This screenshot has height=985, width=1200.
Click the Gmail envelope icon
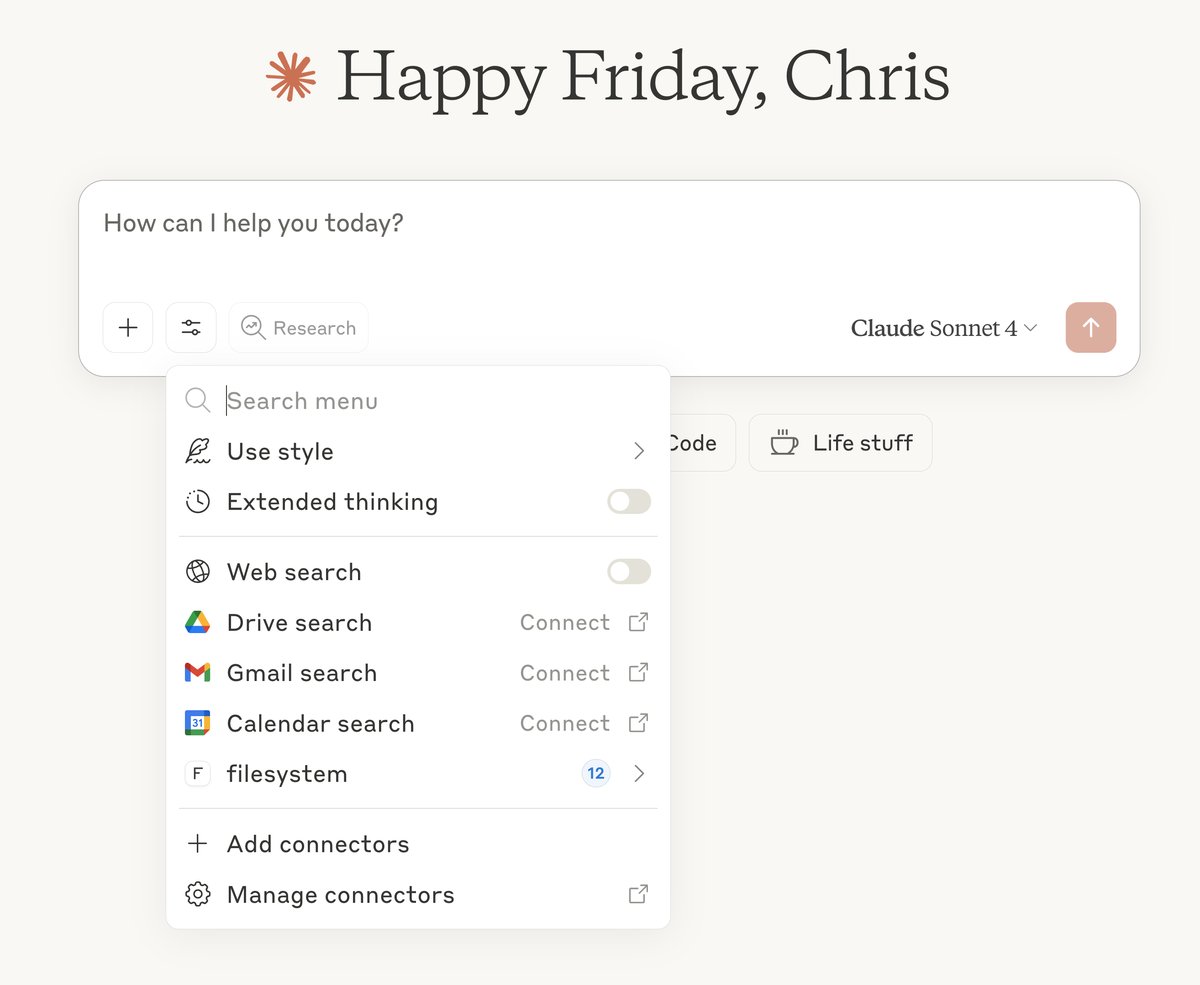coord(198,673)
